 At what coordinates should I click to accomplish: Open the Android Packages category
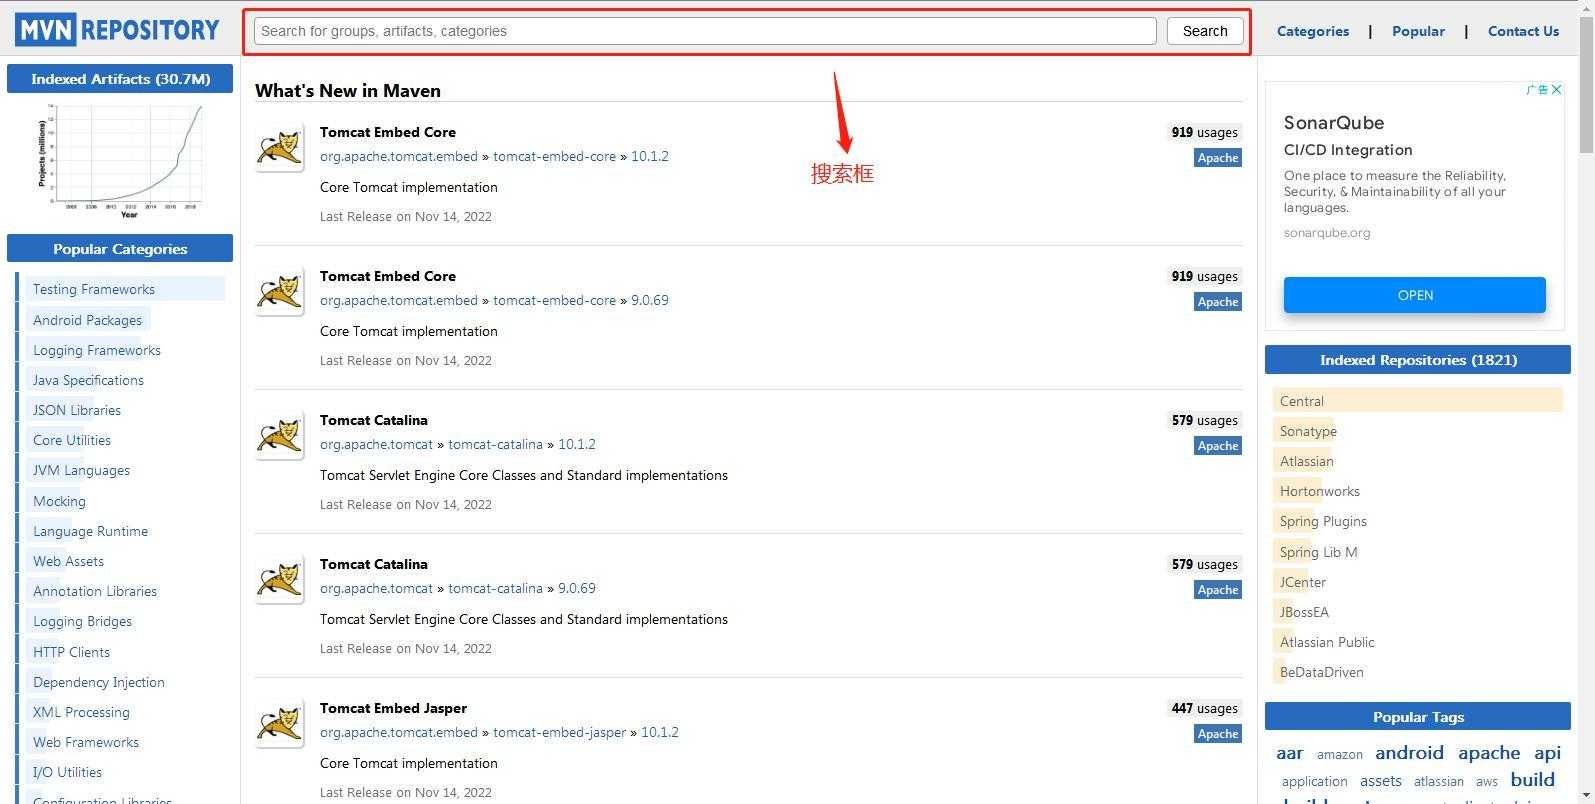[87, 320]
